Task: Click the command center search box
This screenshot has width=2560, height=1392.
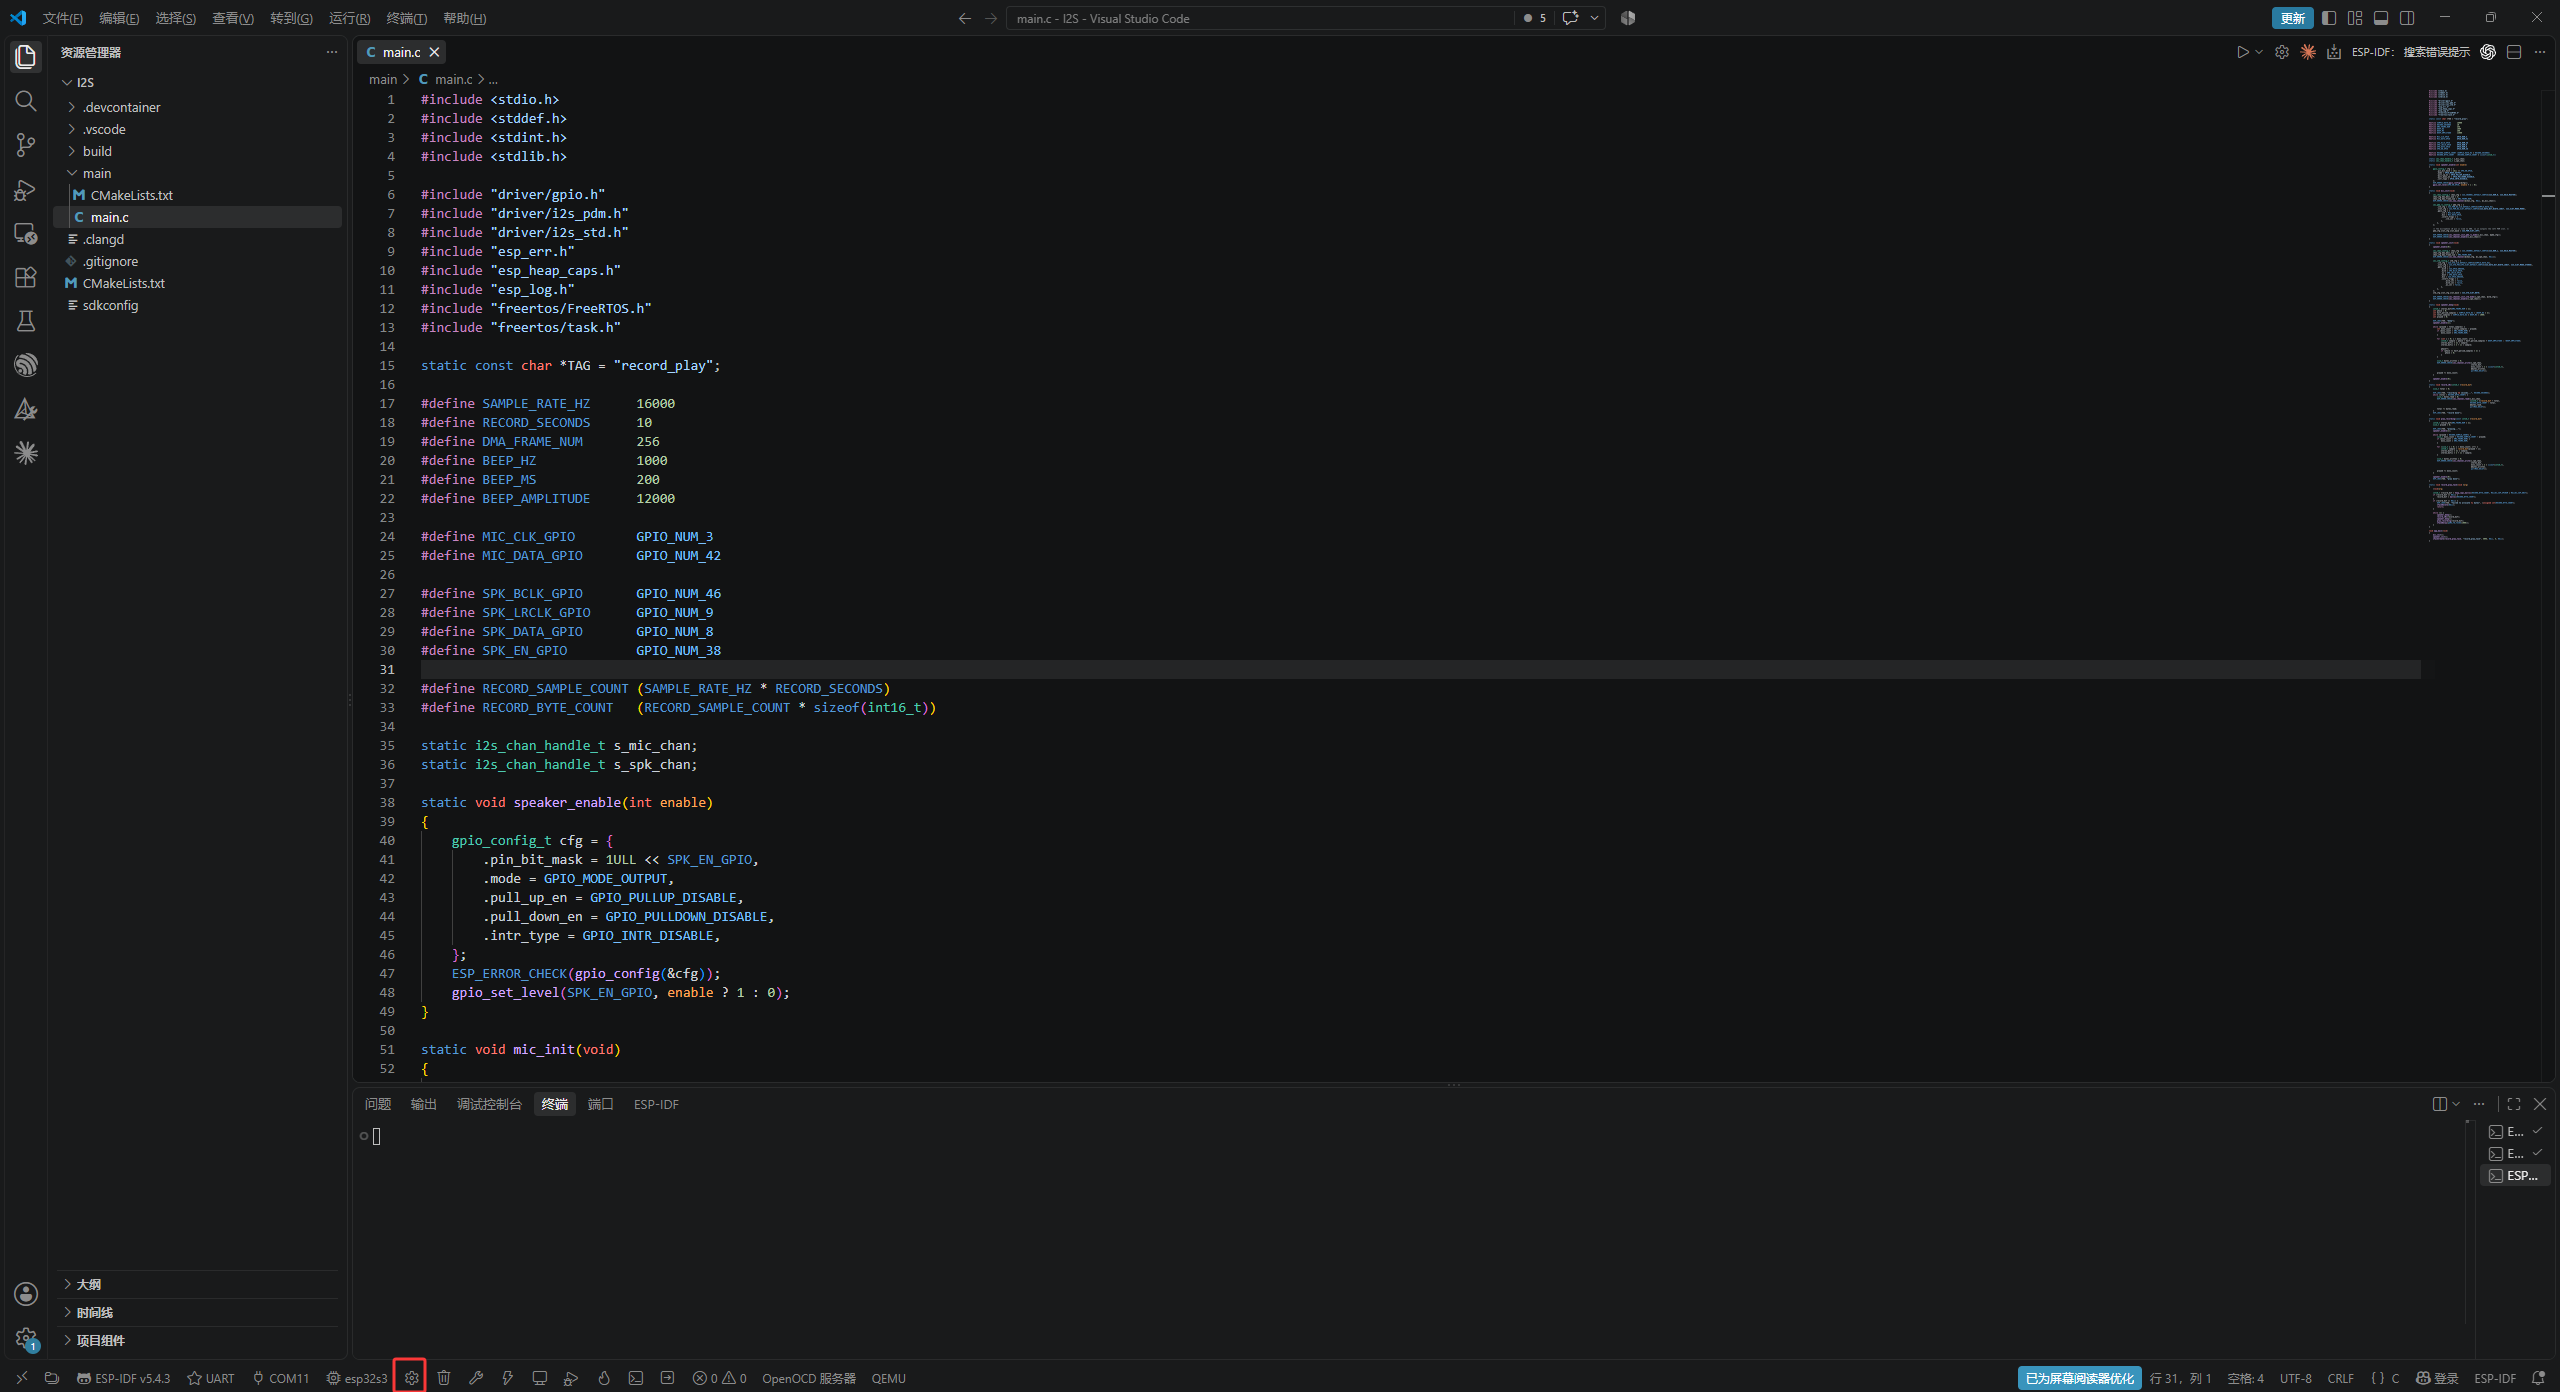Action: (1260, 18)
